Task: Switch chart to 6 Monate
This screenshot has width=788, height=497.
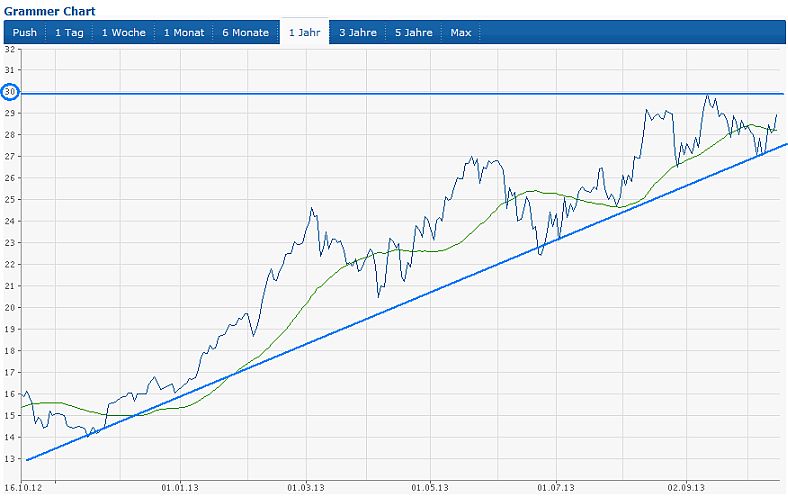Action: (245, 33)
